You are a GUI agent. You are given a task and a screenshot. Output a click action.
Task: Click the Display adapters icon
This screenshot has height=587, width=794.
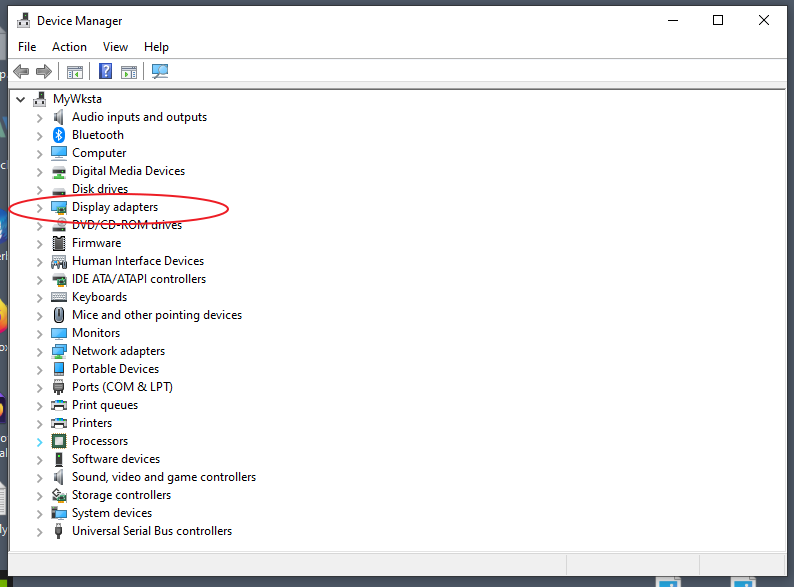point(59,207)
